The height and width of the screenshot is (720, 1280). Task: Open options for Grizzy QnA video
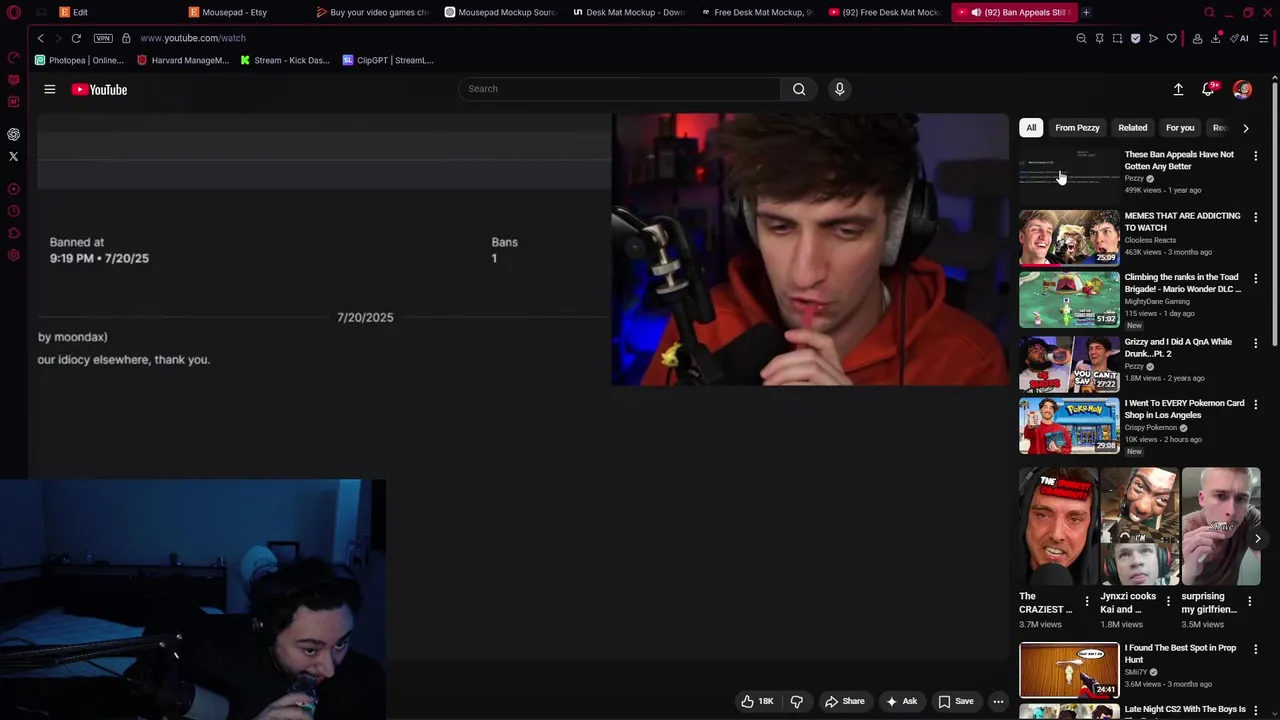tap(1255, 343)
